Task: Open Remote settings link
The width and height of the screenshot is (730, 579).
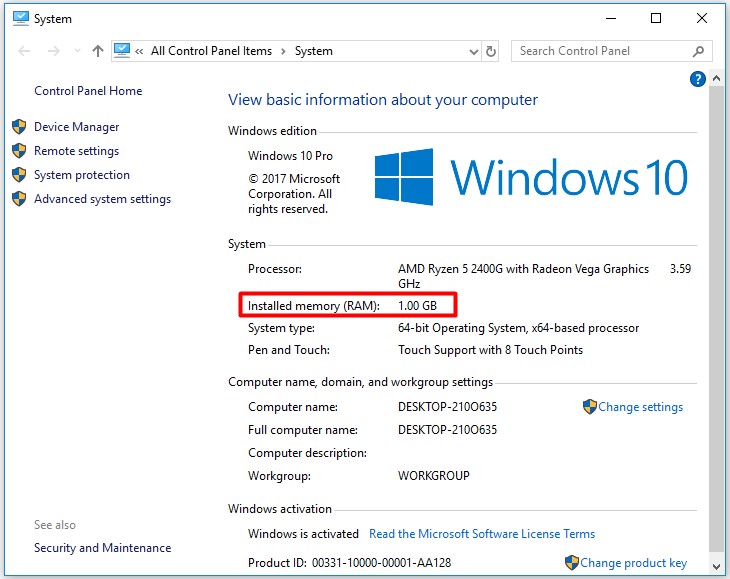Action: point(76,151)
